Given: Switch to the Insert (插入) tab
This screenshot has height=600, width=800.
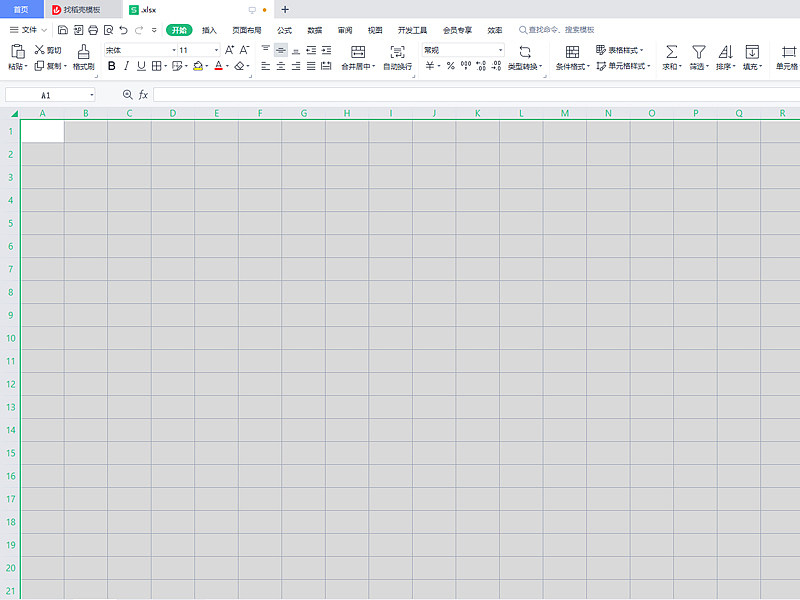Looking at the screenshot, I should coord(209,30).
